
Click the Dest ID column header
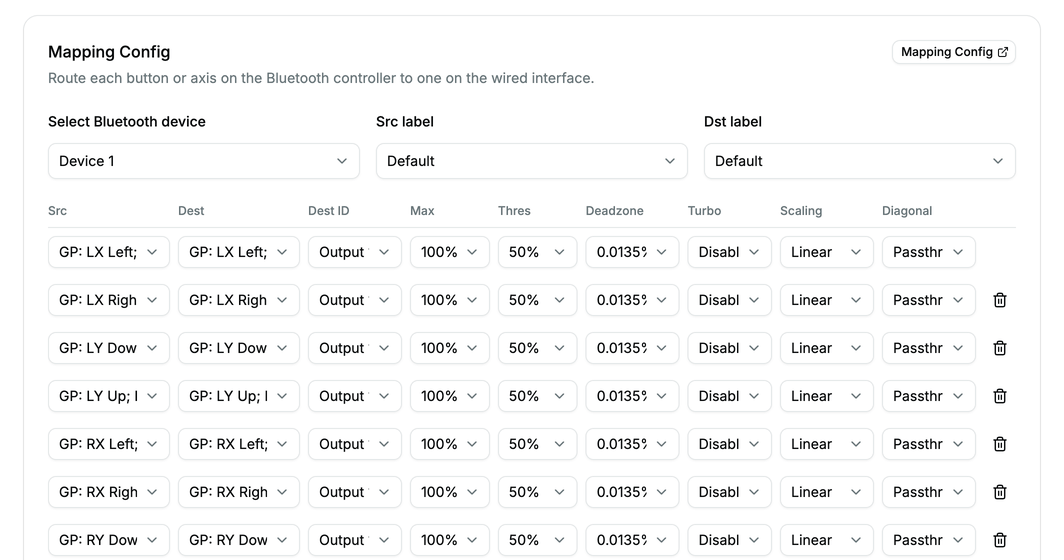tap(329, 211)
